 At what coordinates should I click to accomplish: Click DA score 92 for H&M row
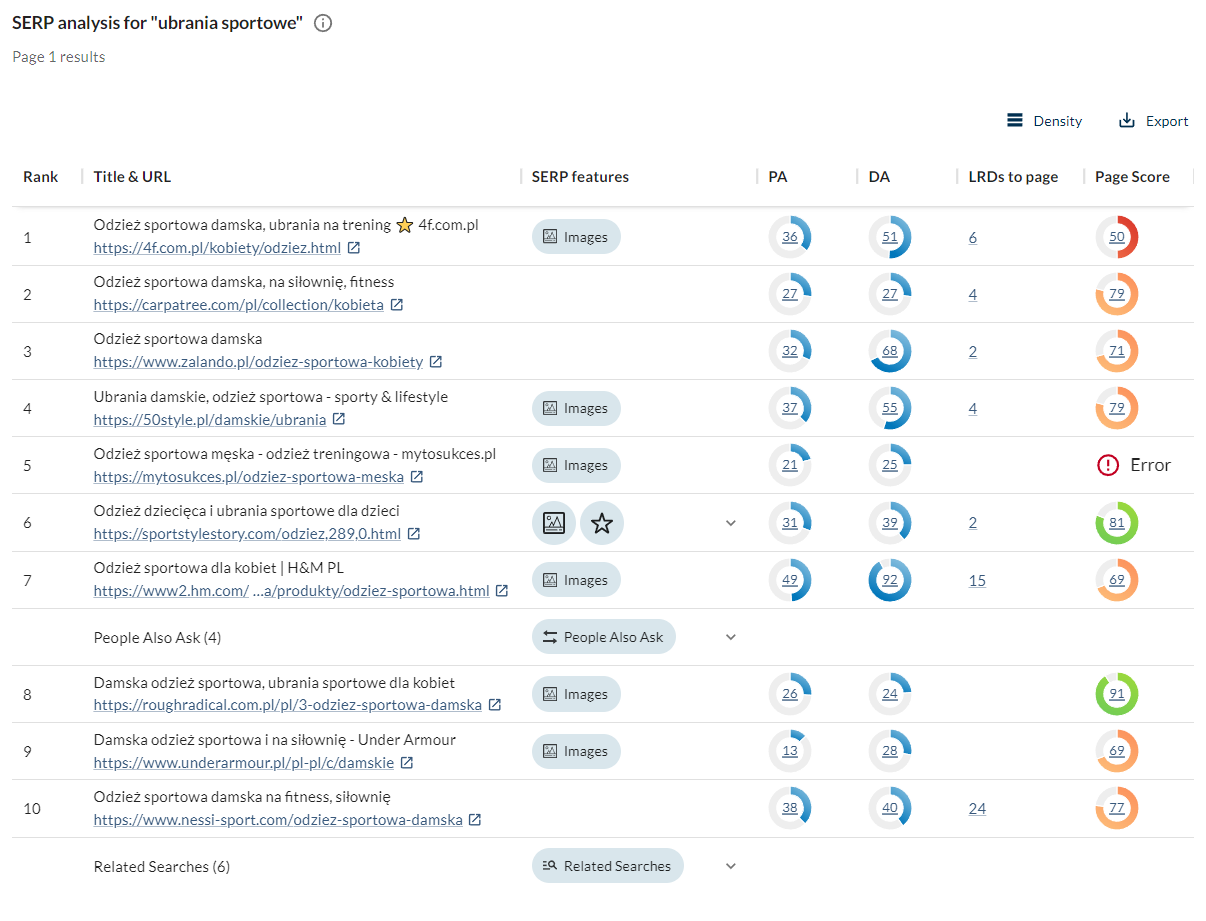tap(890, 580)
